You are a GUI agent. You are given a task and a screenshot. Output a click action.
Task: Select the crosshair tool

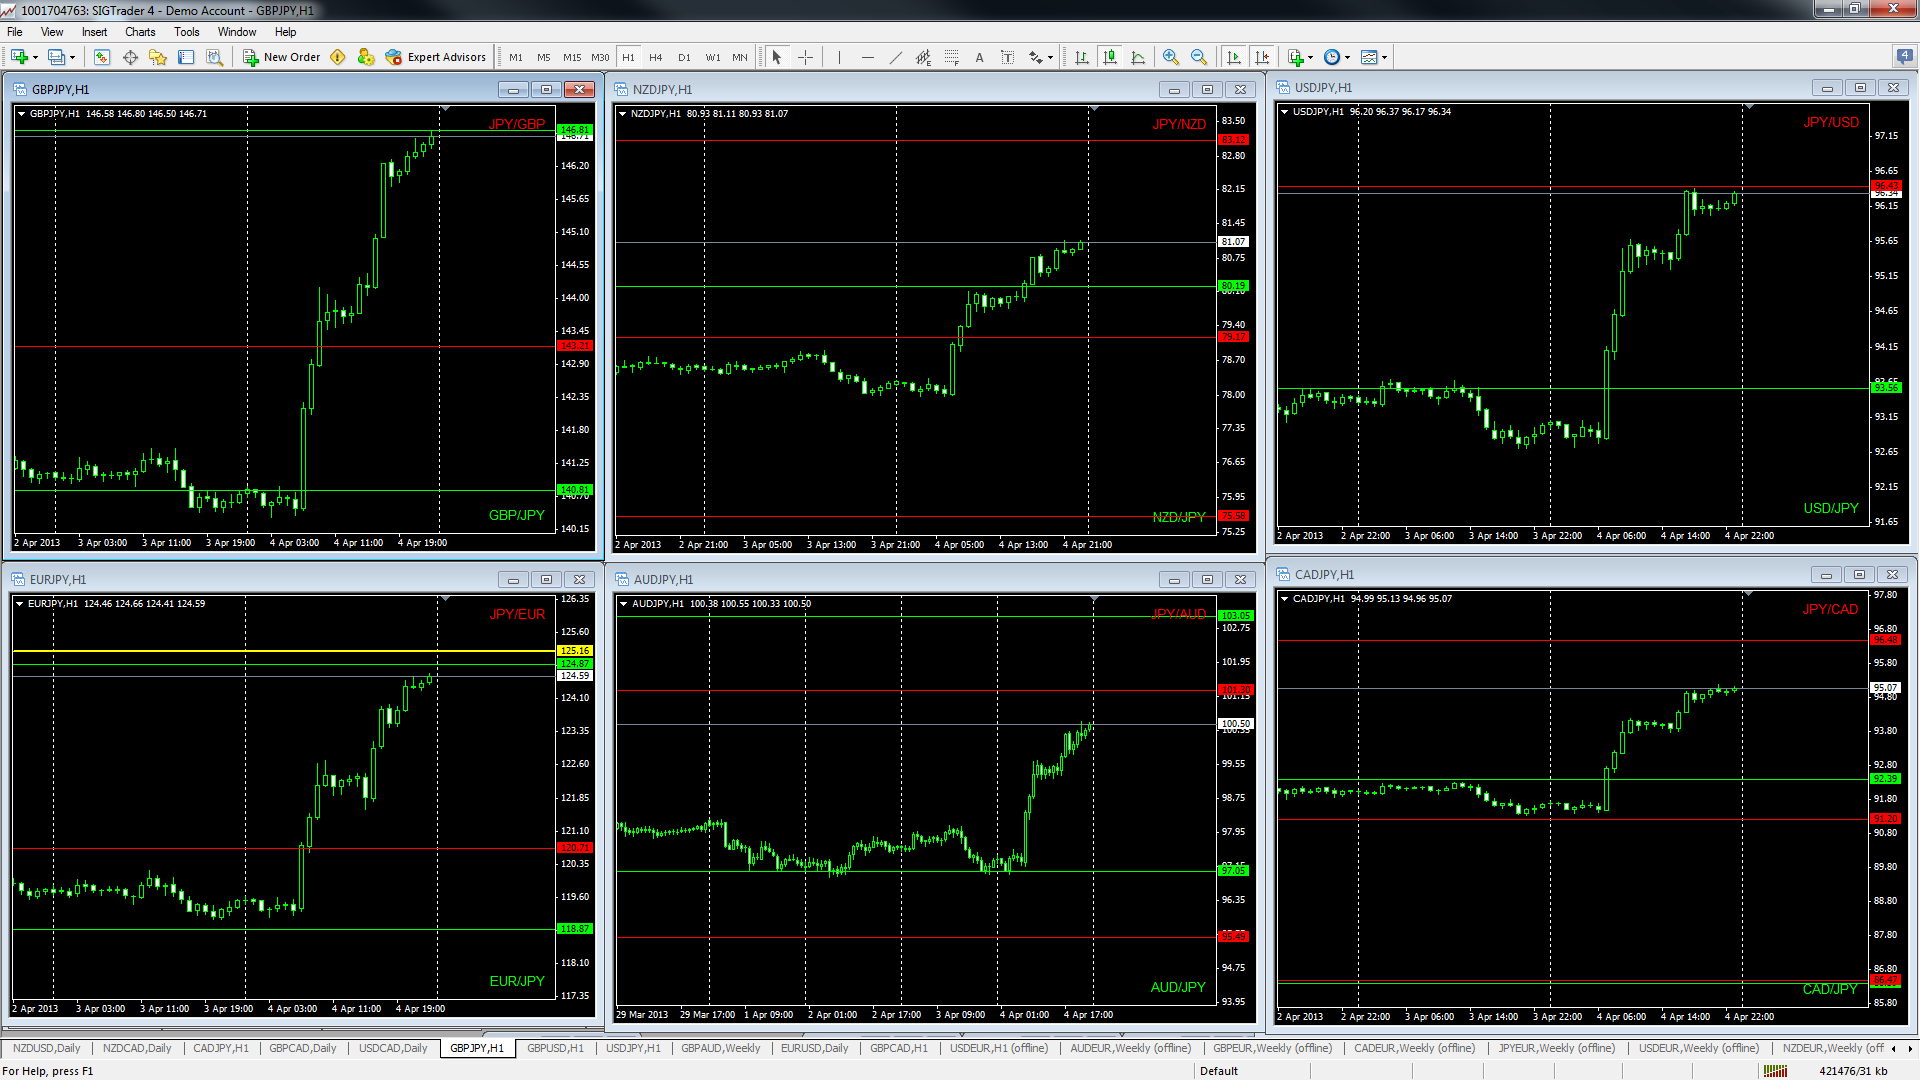[x=805, y=57]
